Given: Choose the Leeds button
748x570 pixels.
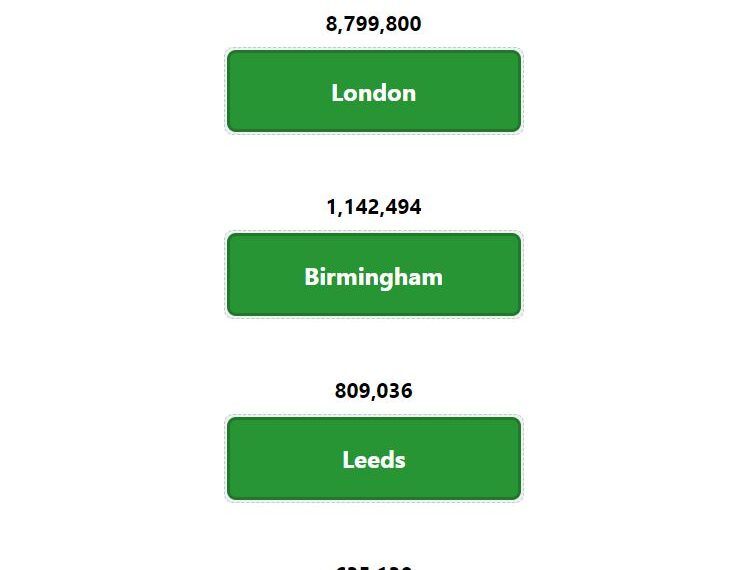Looking at the screenshot, I should [374, 458].
